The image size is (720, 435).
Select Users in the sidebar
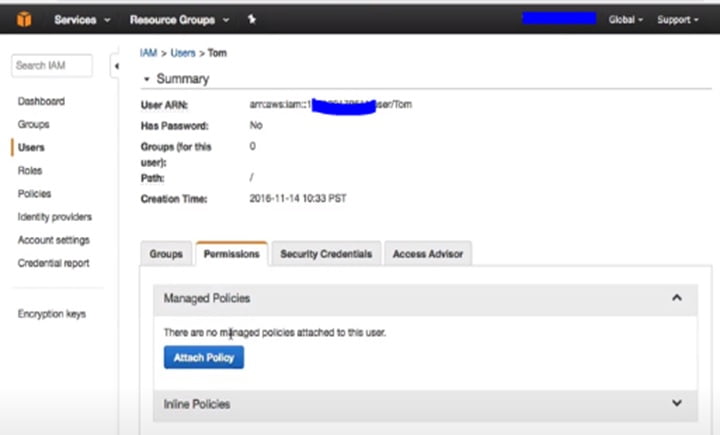click(31, 147)
